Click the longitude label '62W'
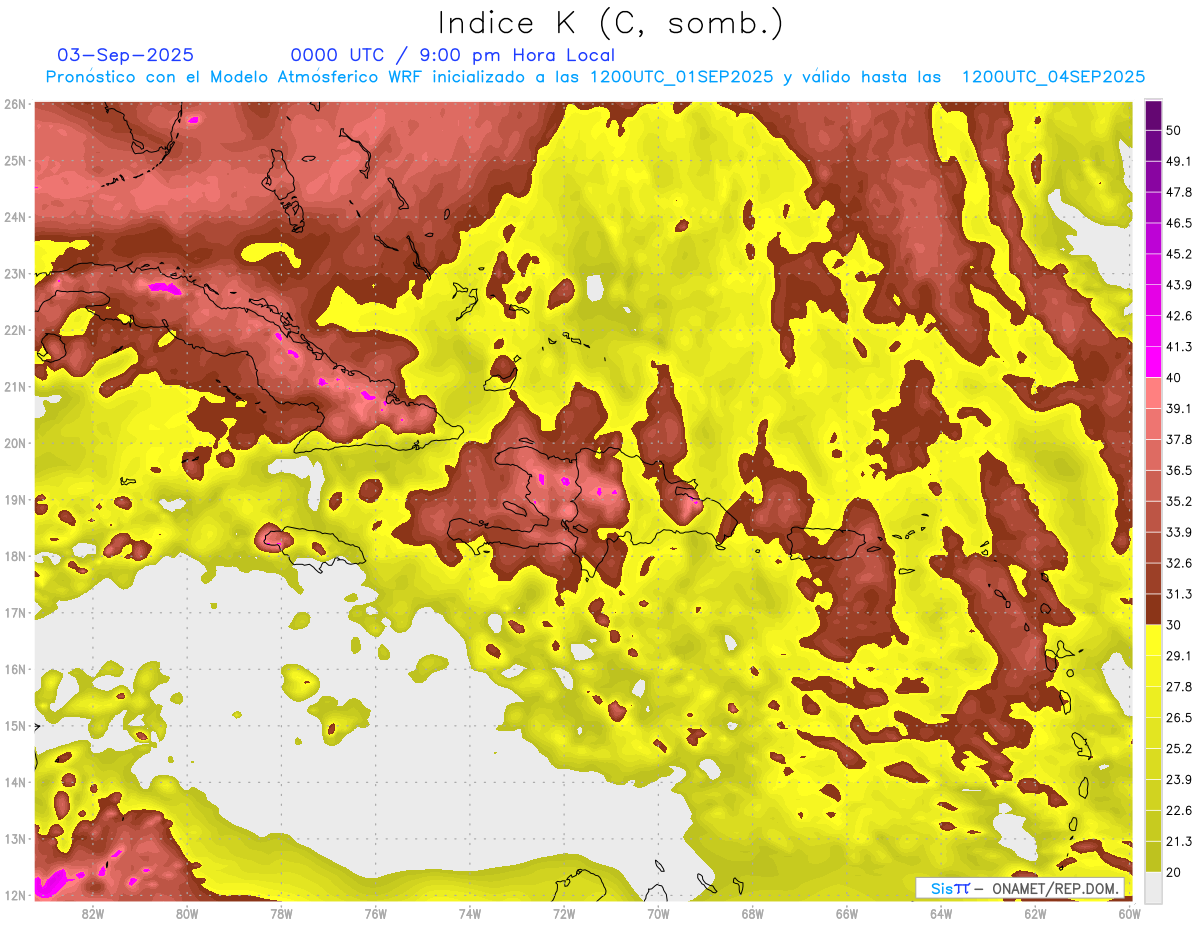Image resolution: width=1200 pixels, height=927 pixels. [1035, 913]
